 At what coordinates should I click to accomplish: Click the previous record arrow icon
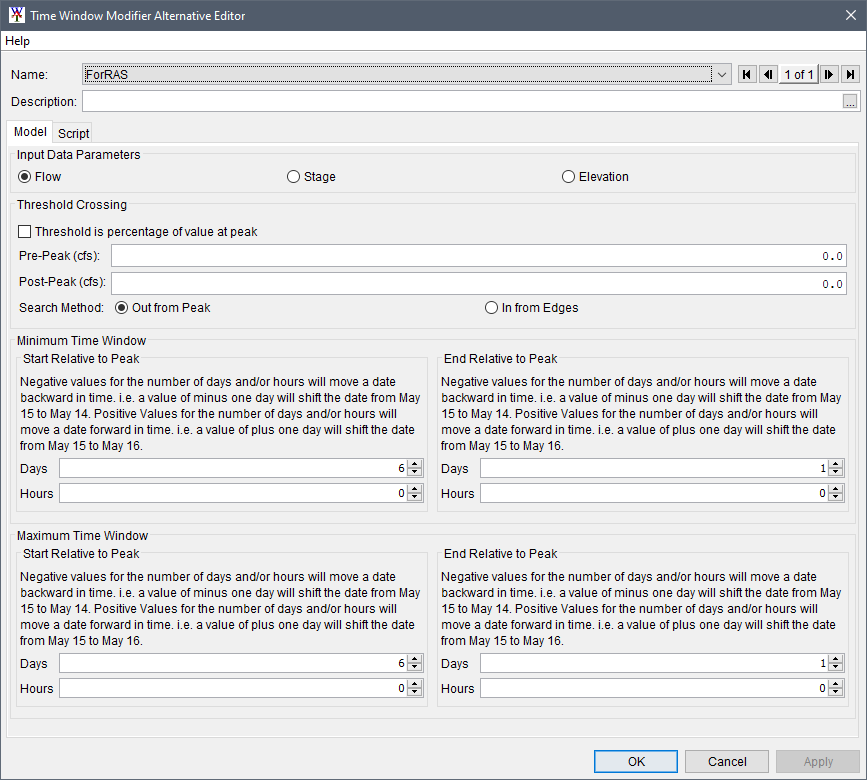point(767,73)
